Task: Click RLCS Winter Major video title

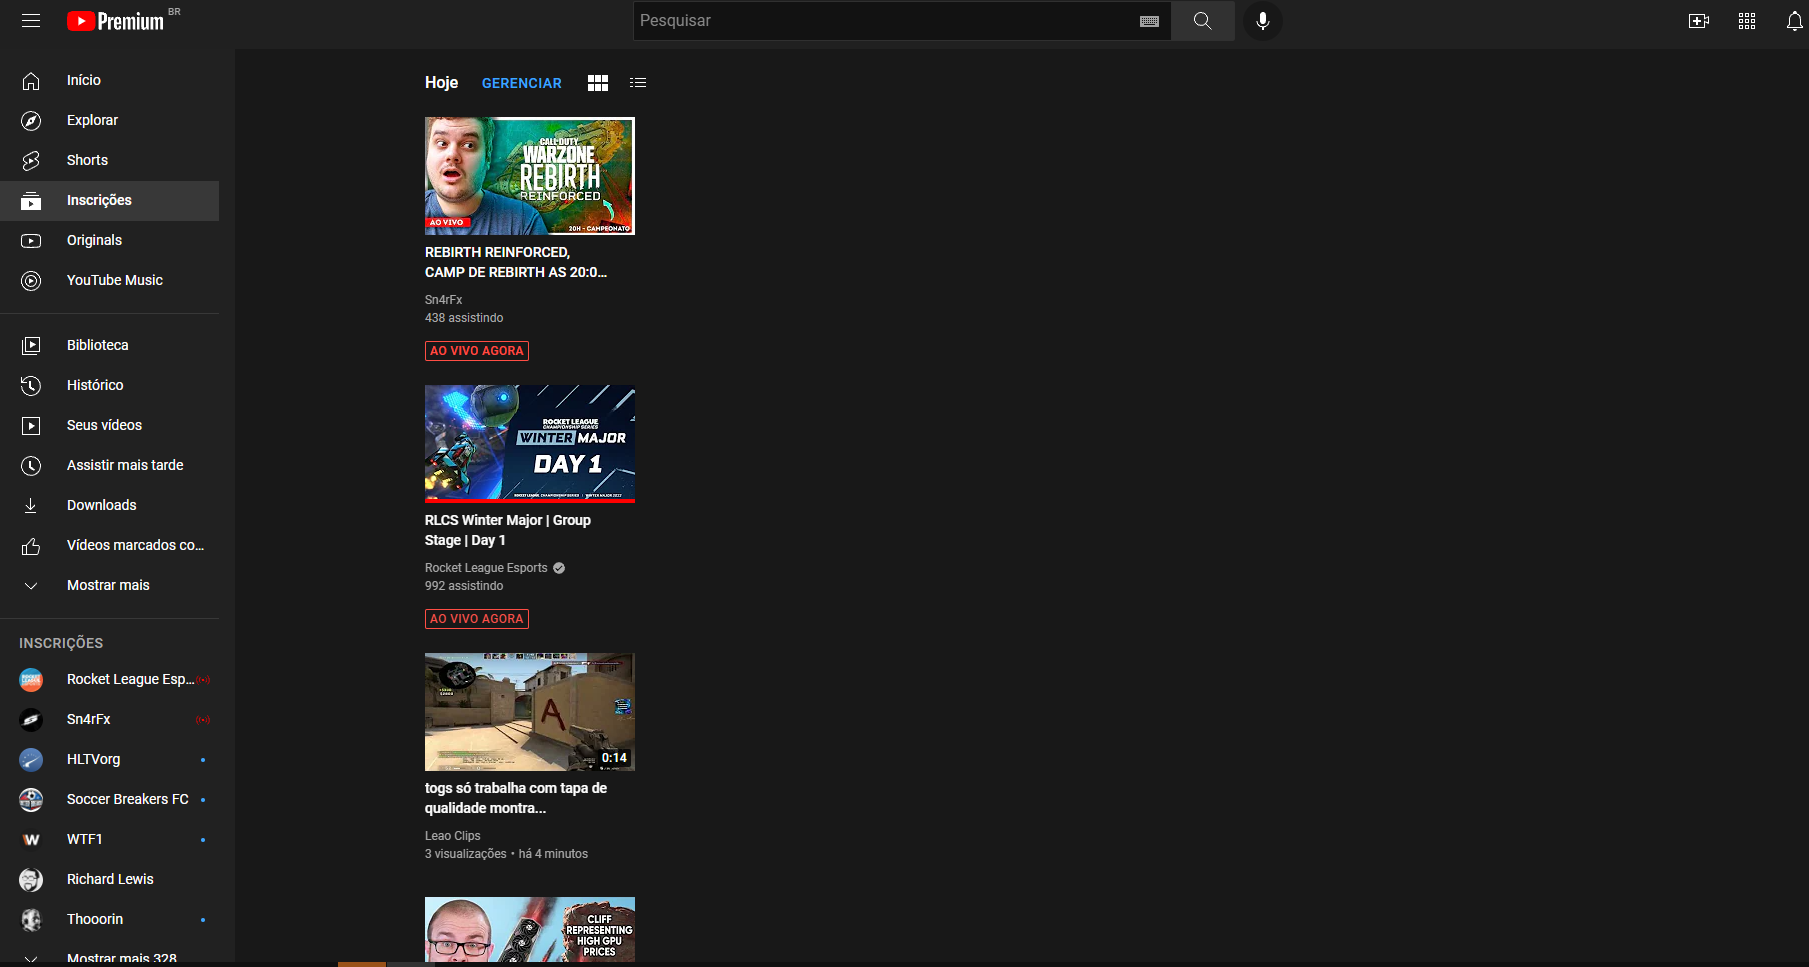Action: coord(508,530)
